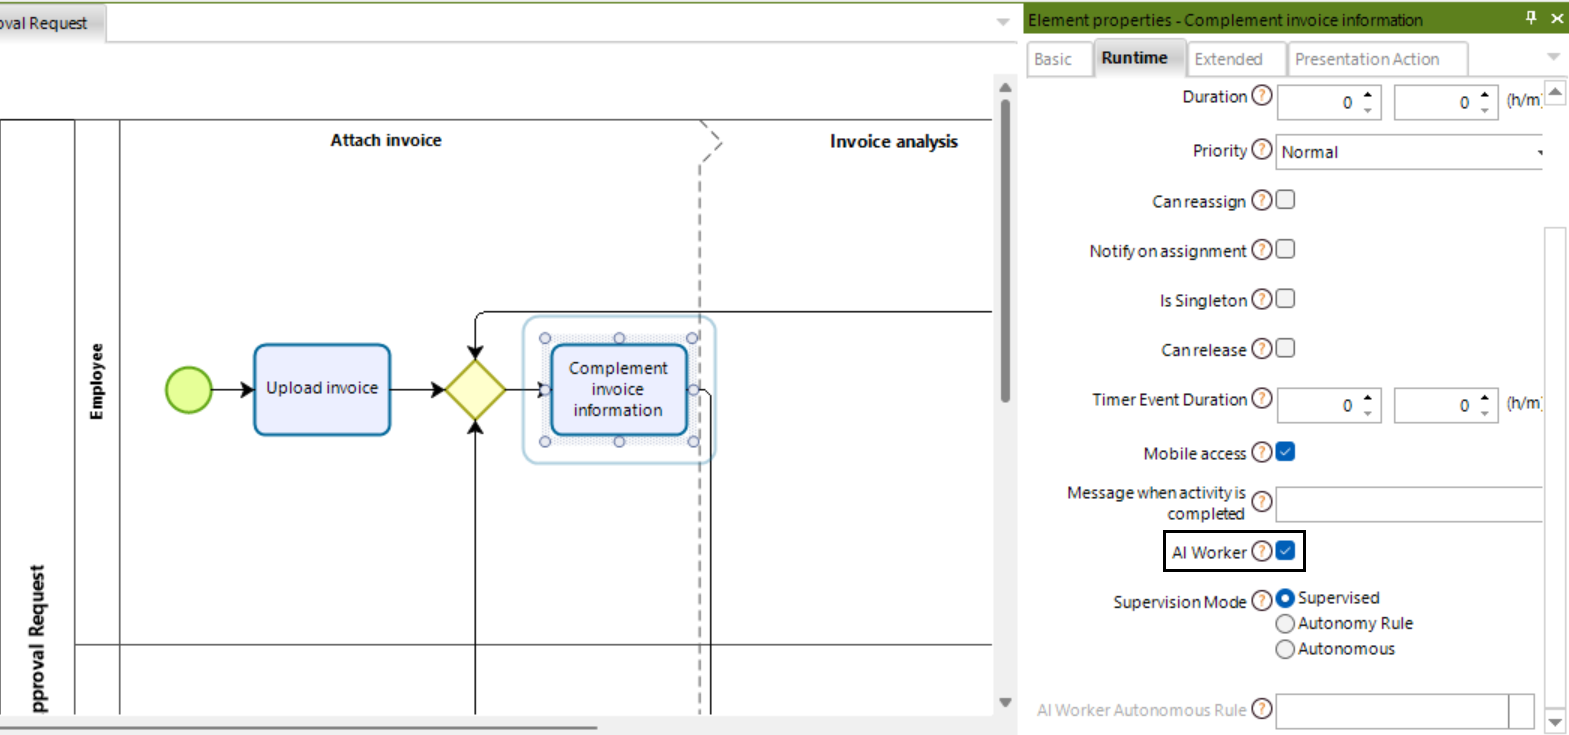Pin the Element properties panel
1569x735 pixels.
pos(1531,18)
